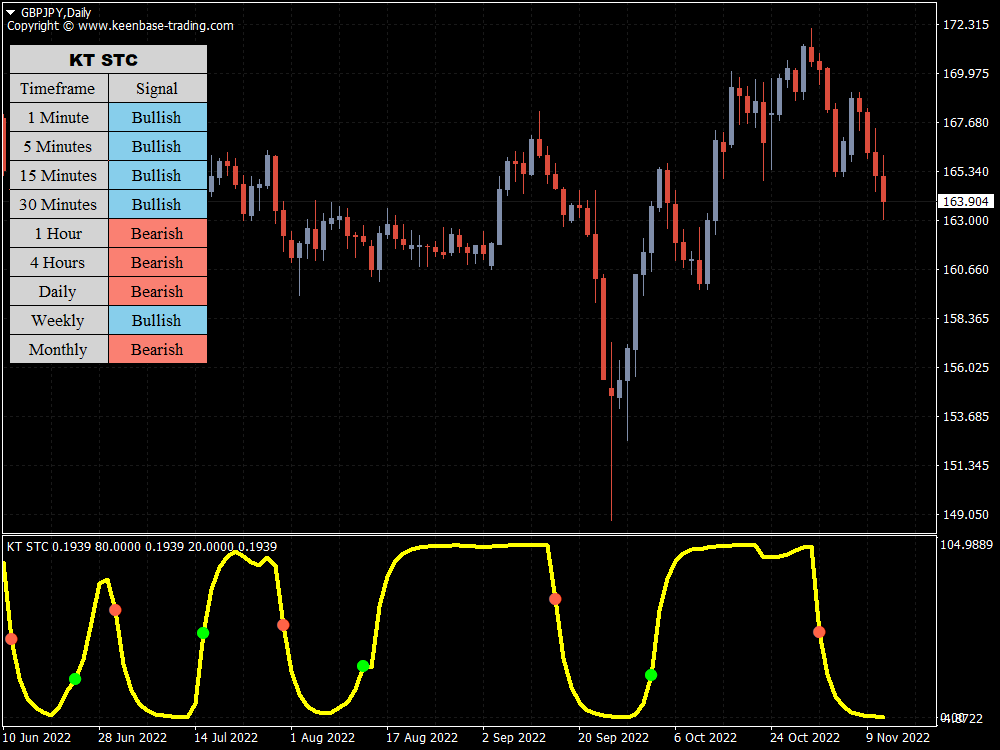The image size is (1000, 750).
Task: Click the 5 Minutes timeframe cell
Action: (59, 146)
